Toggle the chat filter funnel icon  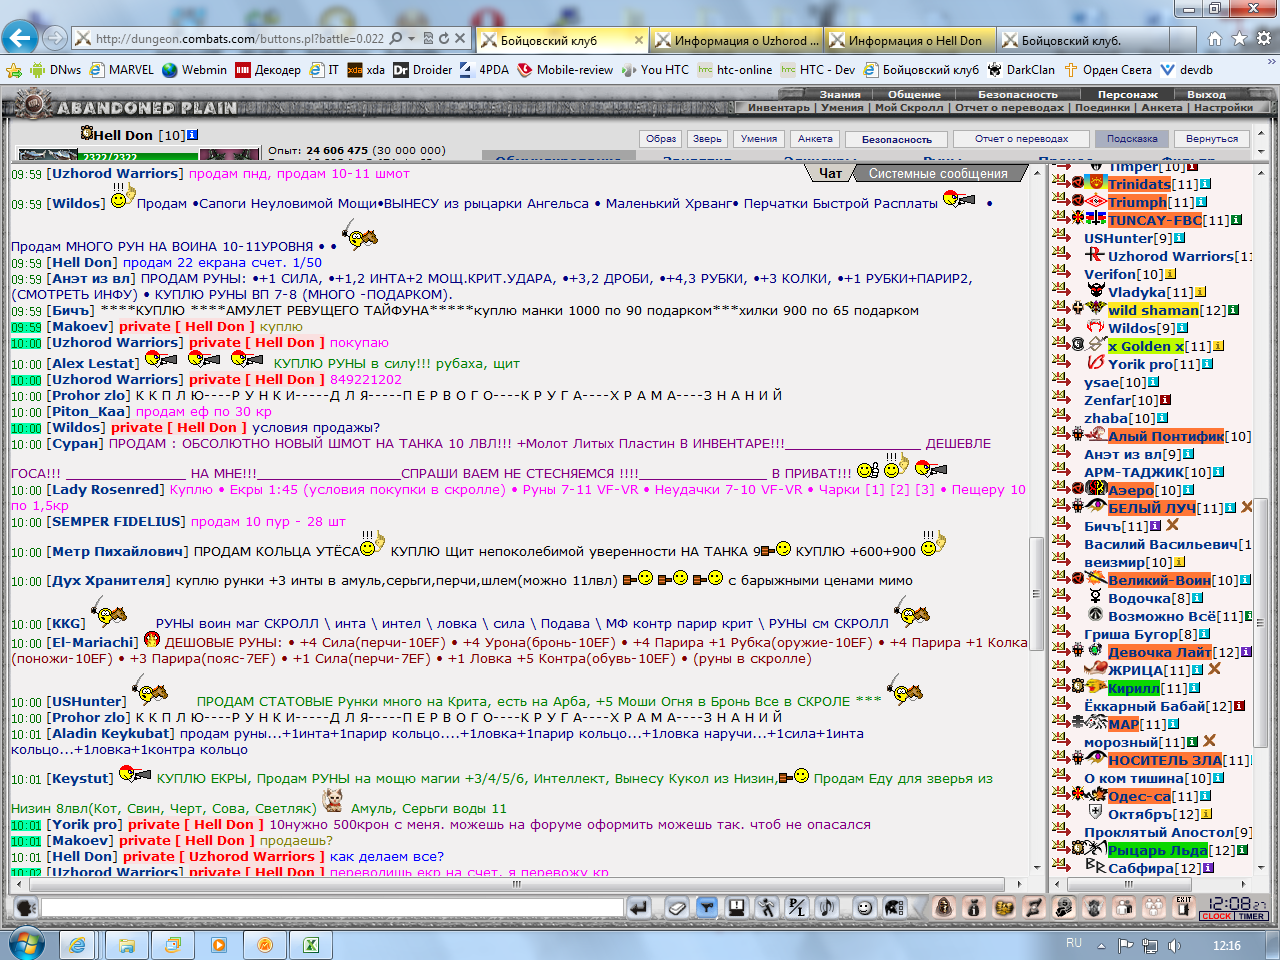click(x=706, y=907)
